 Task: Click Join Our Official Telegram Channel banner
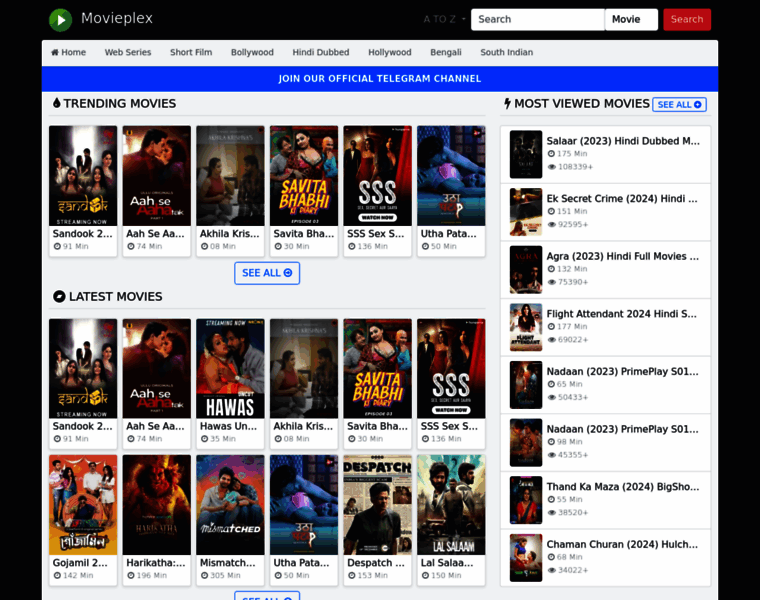[x=380, y=79]
